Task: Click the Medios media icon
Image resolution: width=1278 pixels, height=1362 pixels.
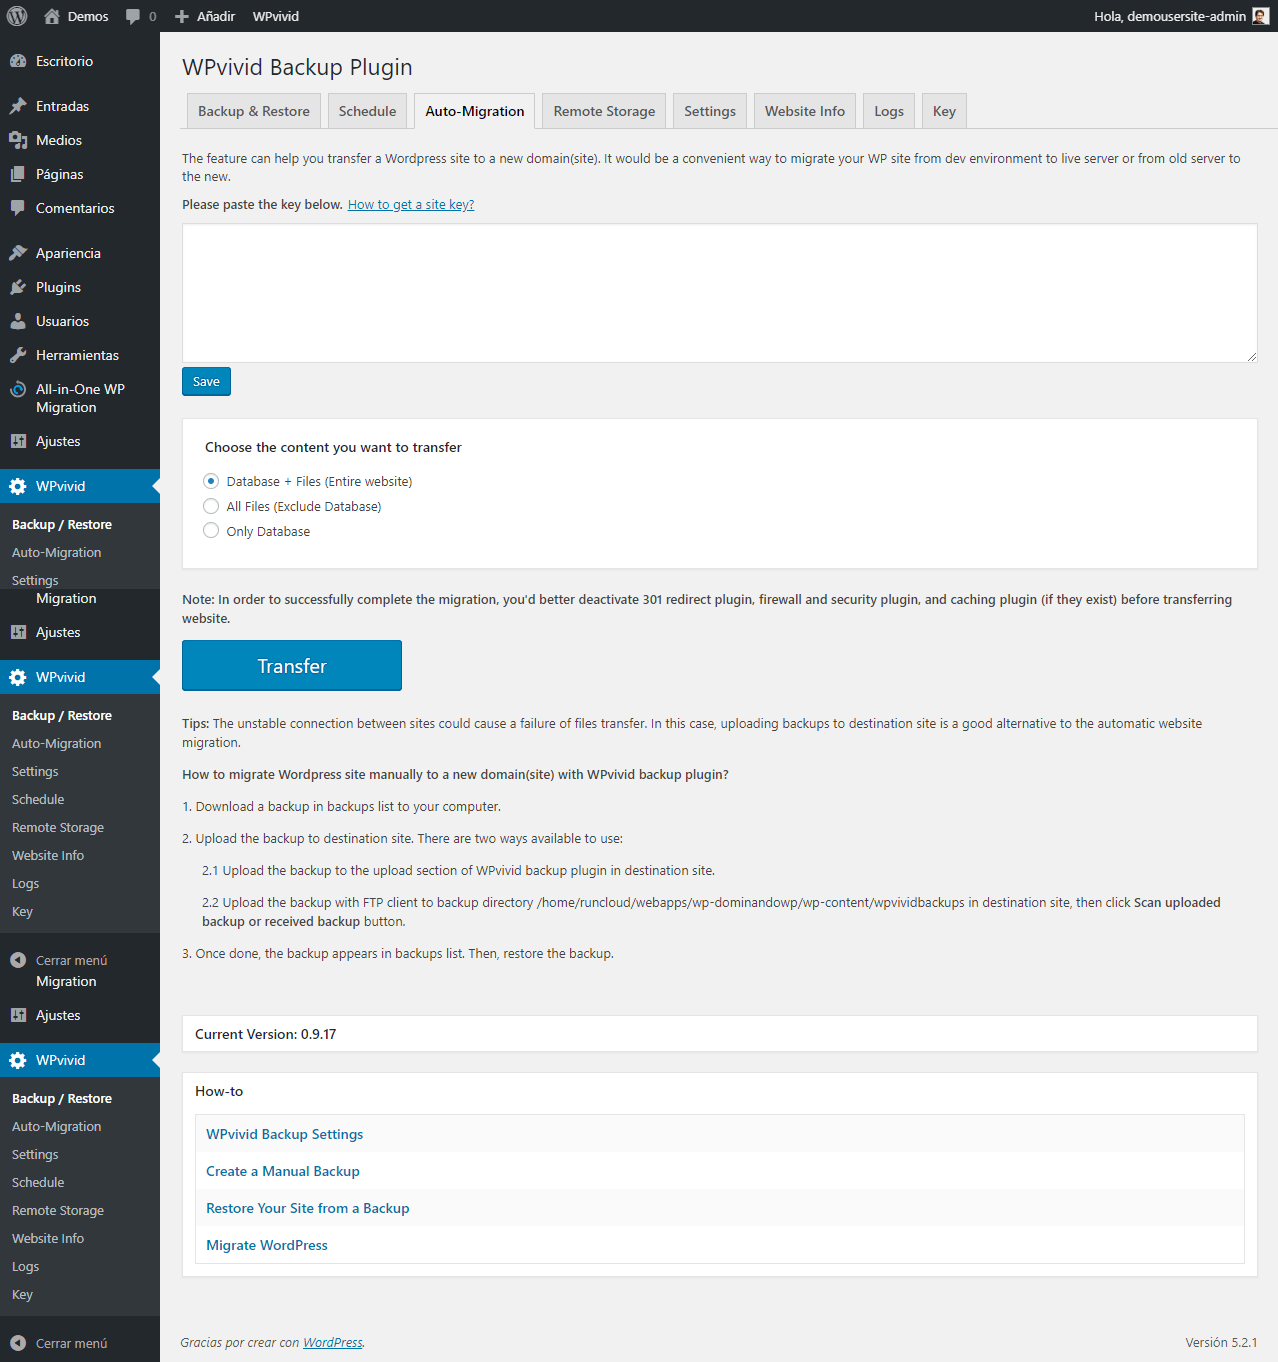Action: coord(18,140)
